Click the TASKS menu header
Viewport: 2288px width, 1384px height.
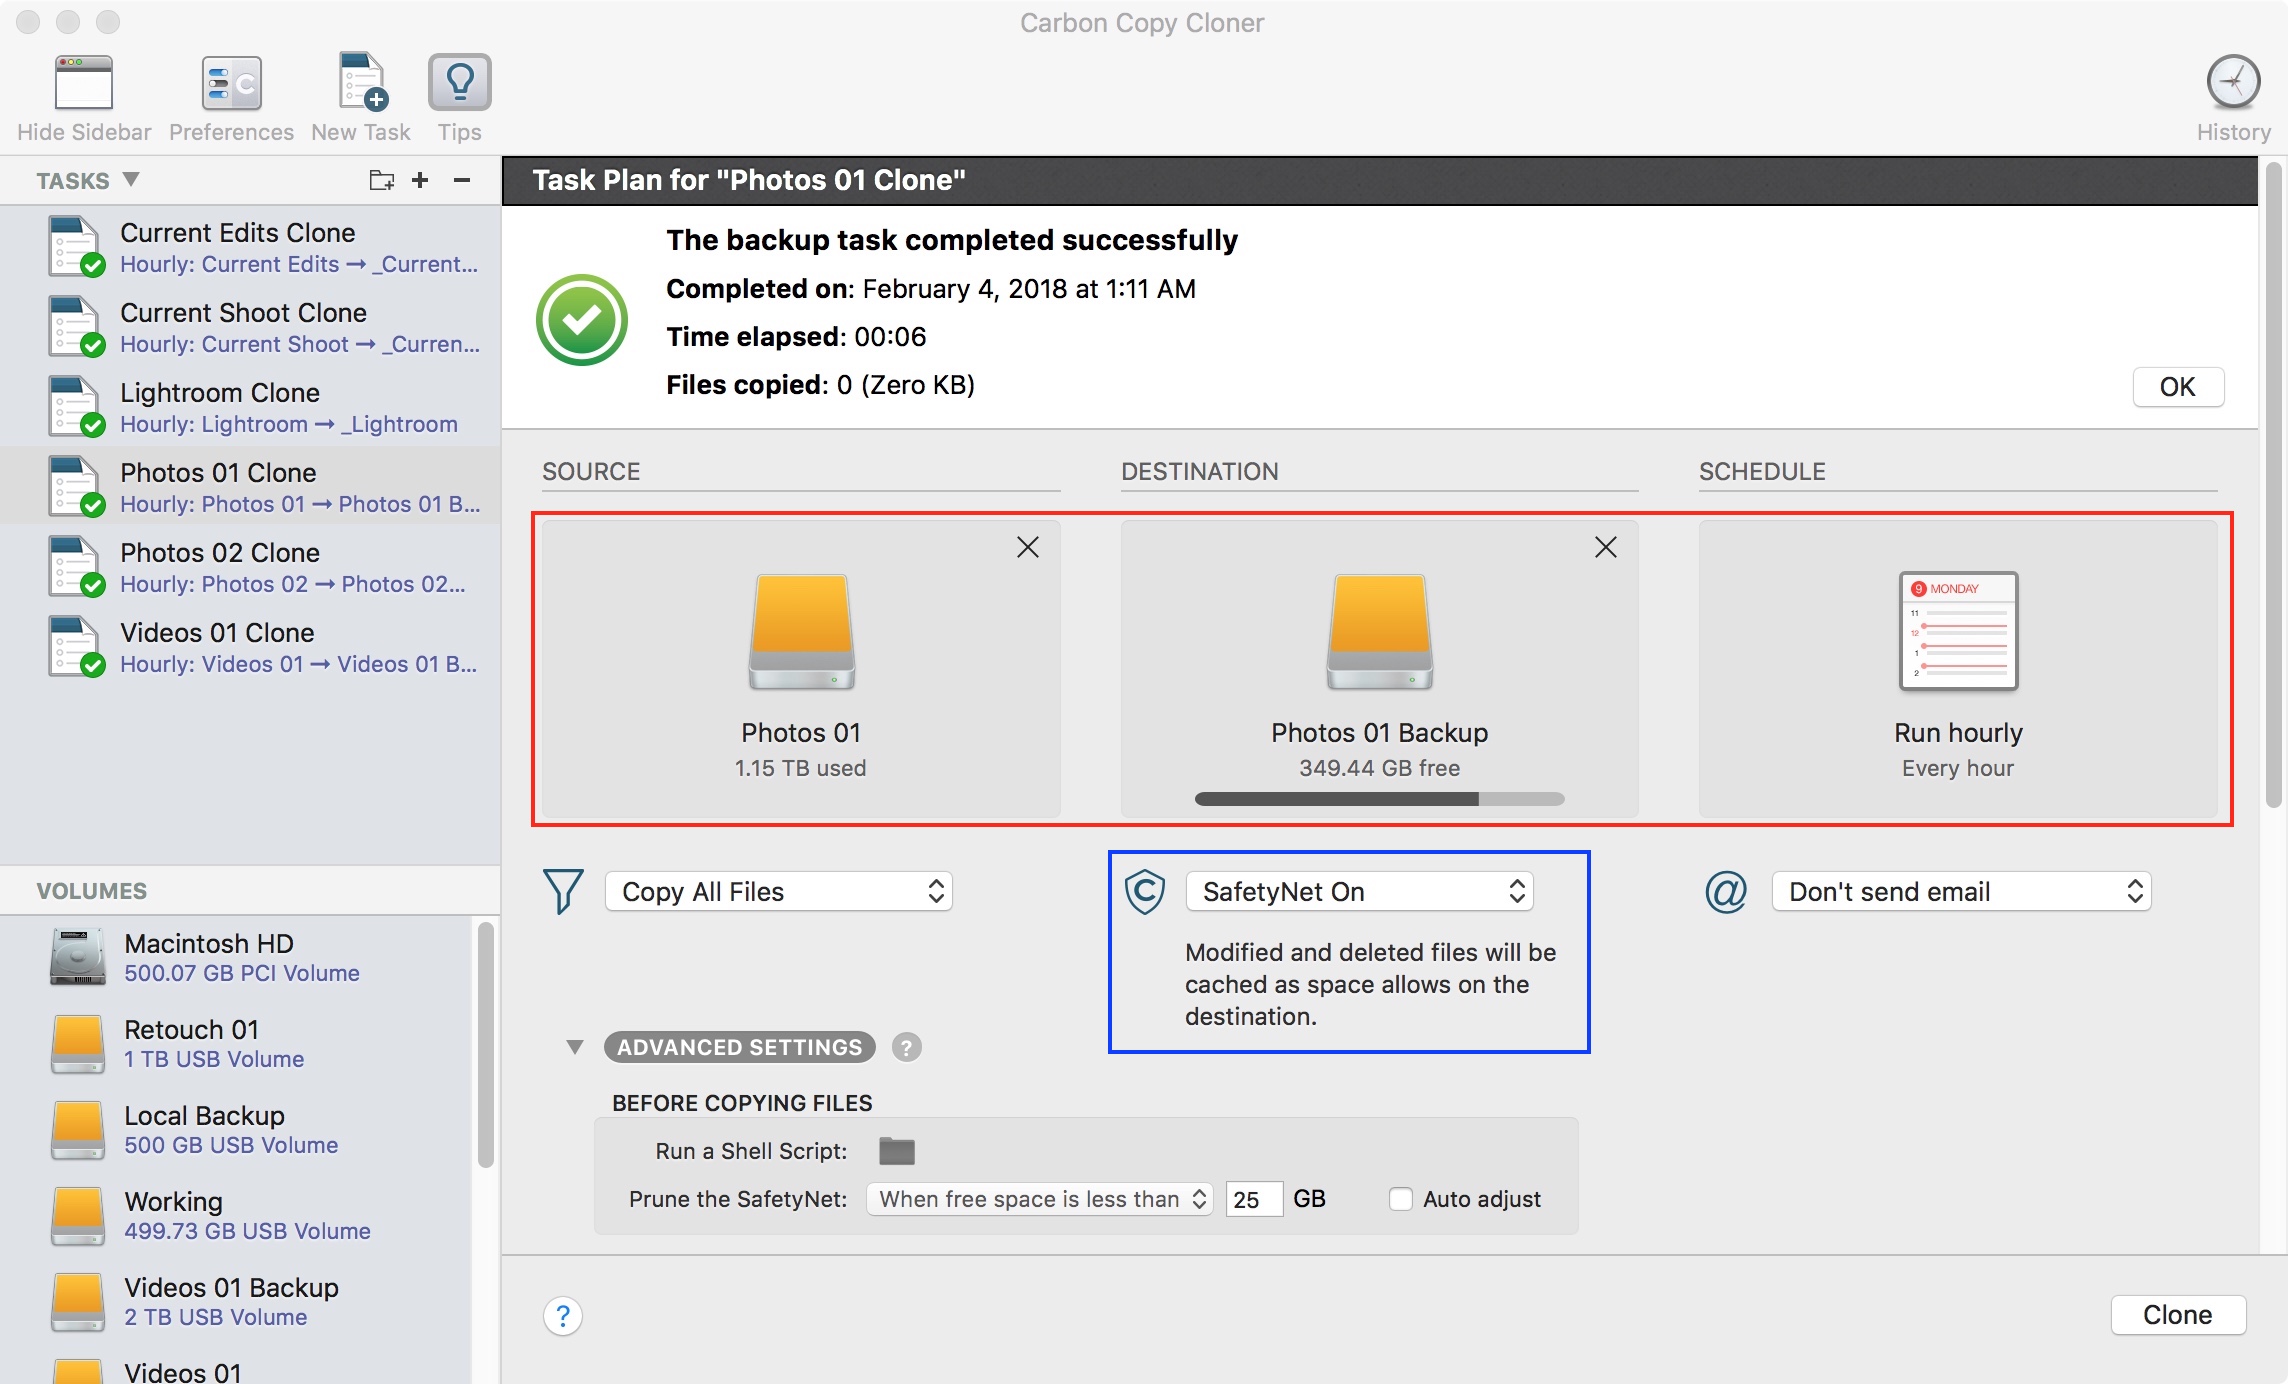[90, 180]
